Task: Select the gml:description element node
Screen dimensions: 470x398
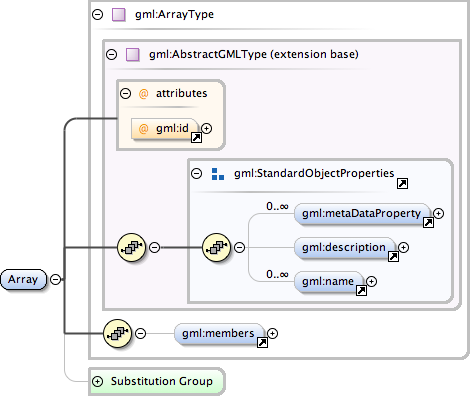Action: coord(344,248)
